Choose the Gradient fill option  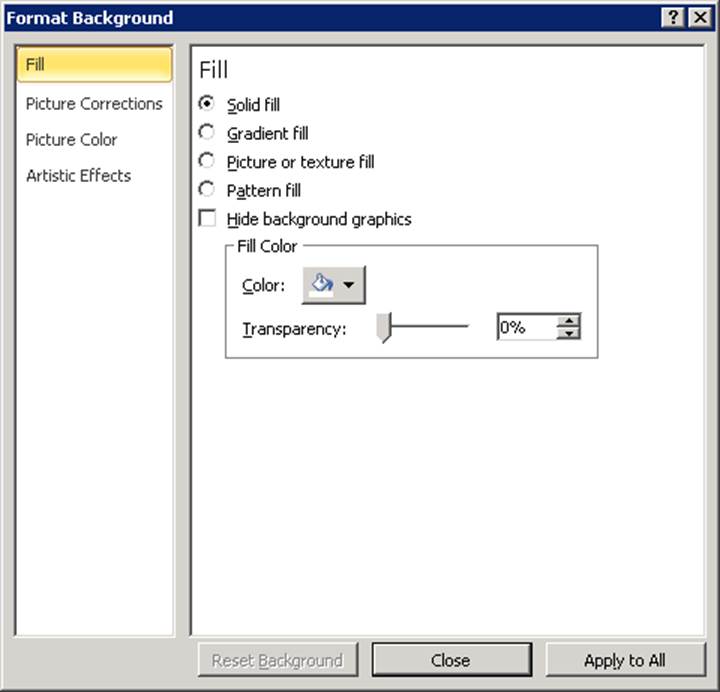click(207, 132)
